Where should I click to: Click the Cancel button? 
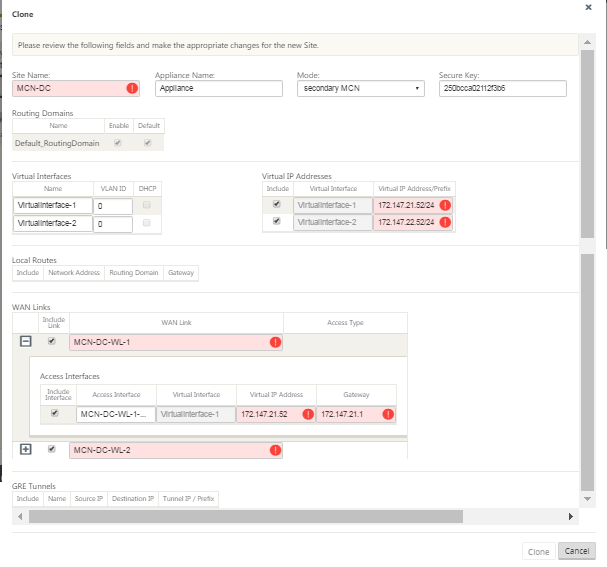(577, 551)
